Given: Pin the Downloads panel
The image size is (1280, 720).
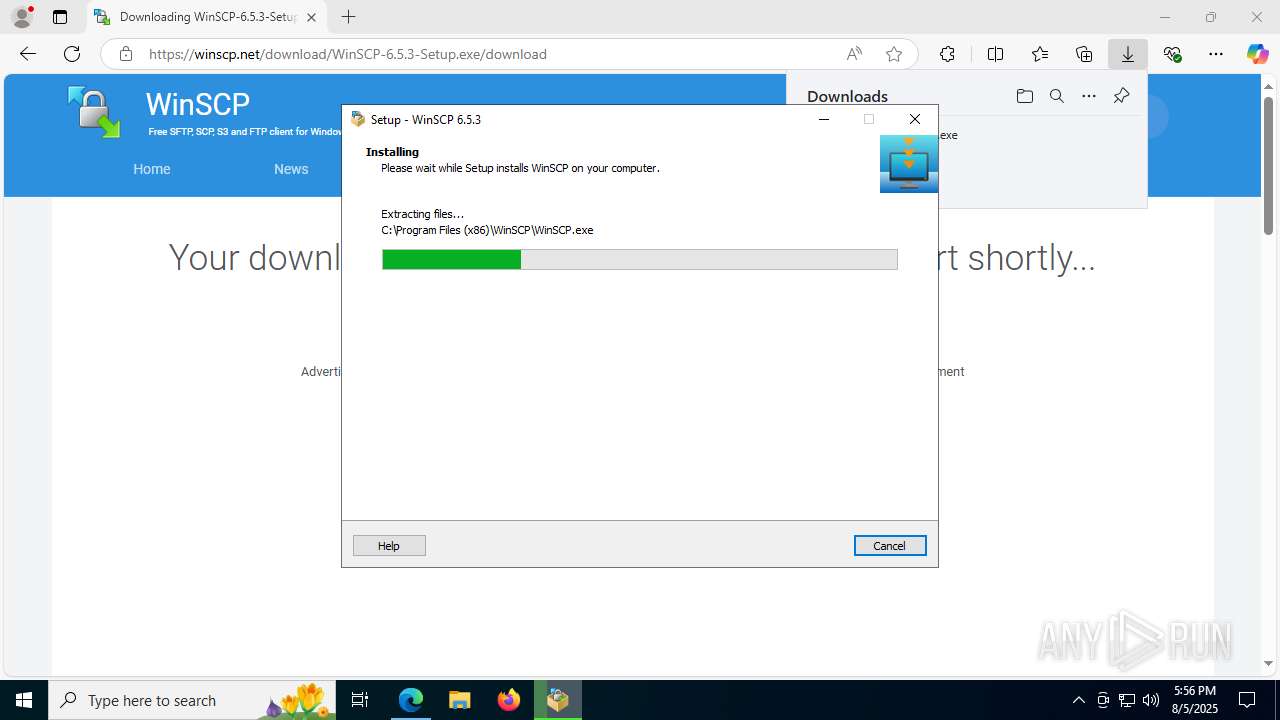Looking at the screenshot, I should [x=1121, y=96].
